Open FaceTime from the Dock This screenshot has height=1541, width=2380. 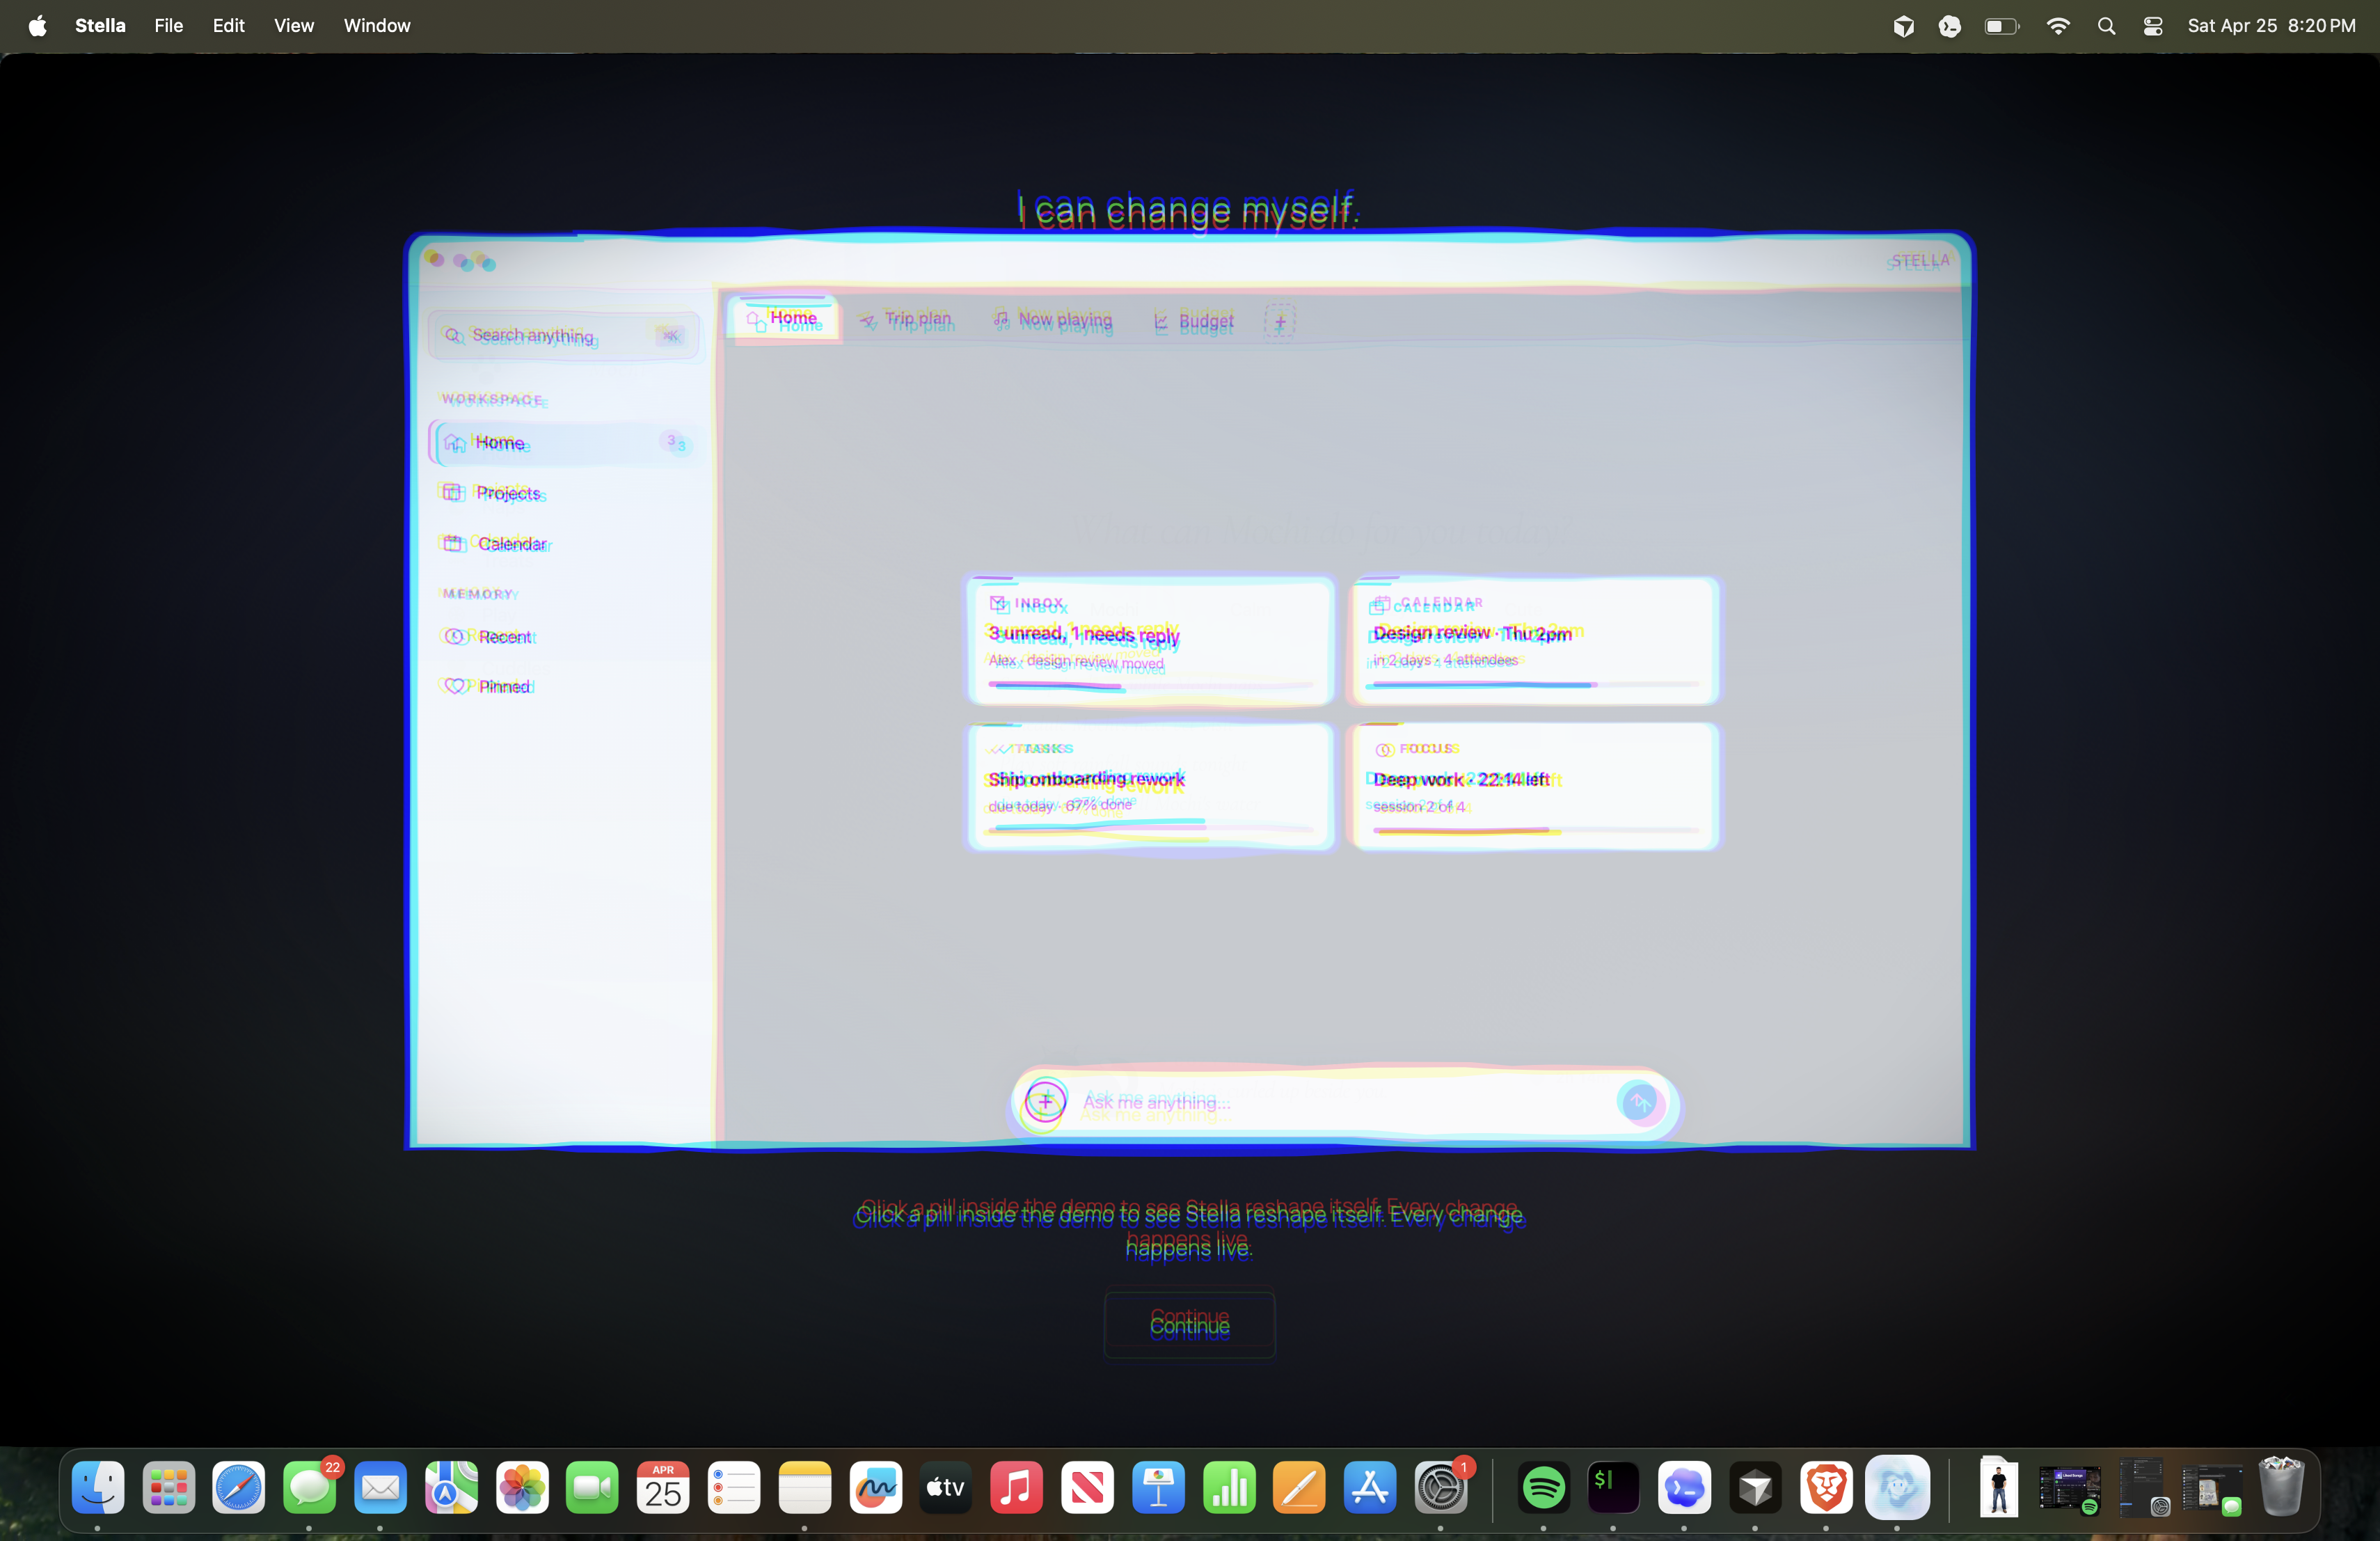coord(593,1487)
